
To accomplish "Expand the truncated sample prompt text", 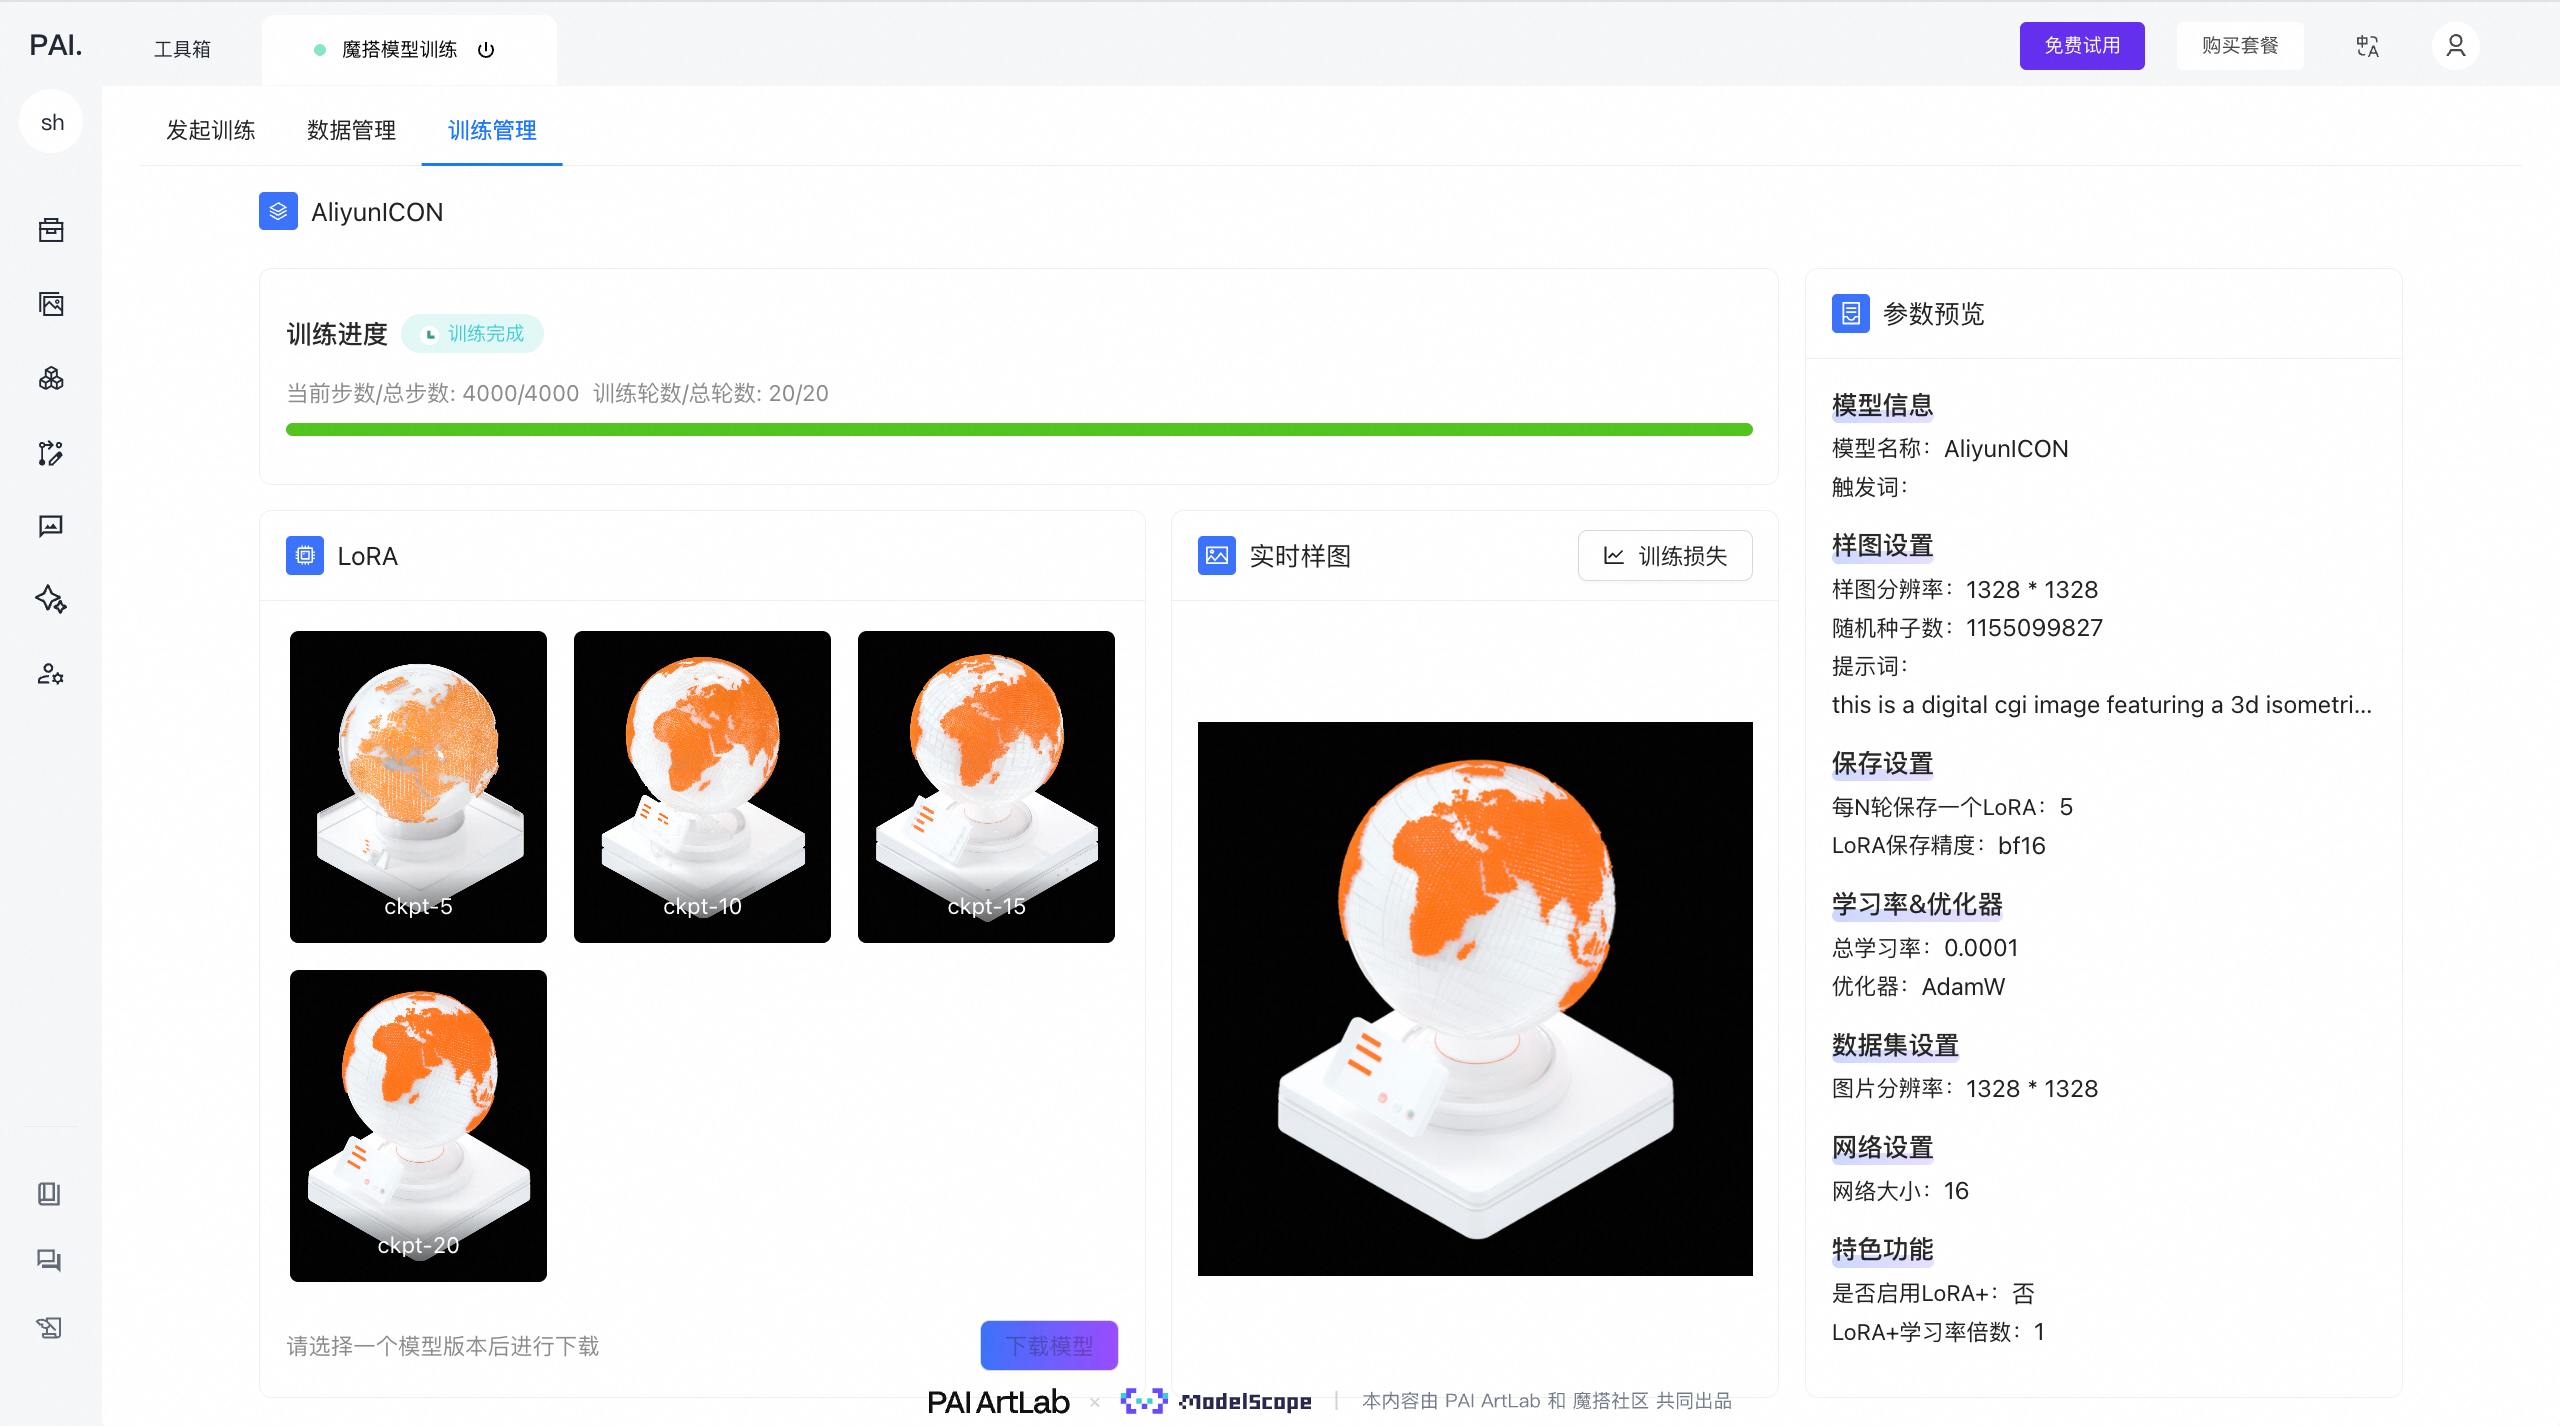I will pos(2101,705).
